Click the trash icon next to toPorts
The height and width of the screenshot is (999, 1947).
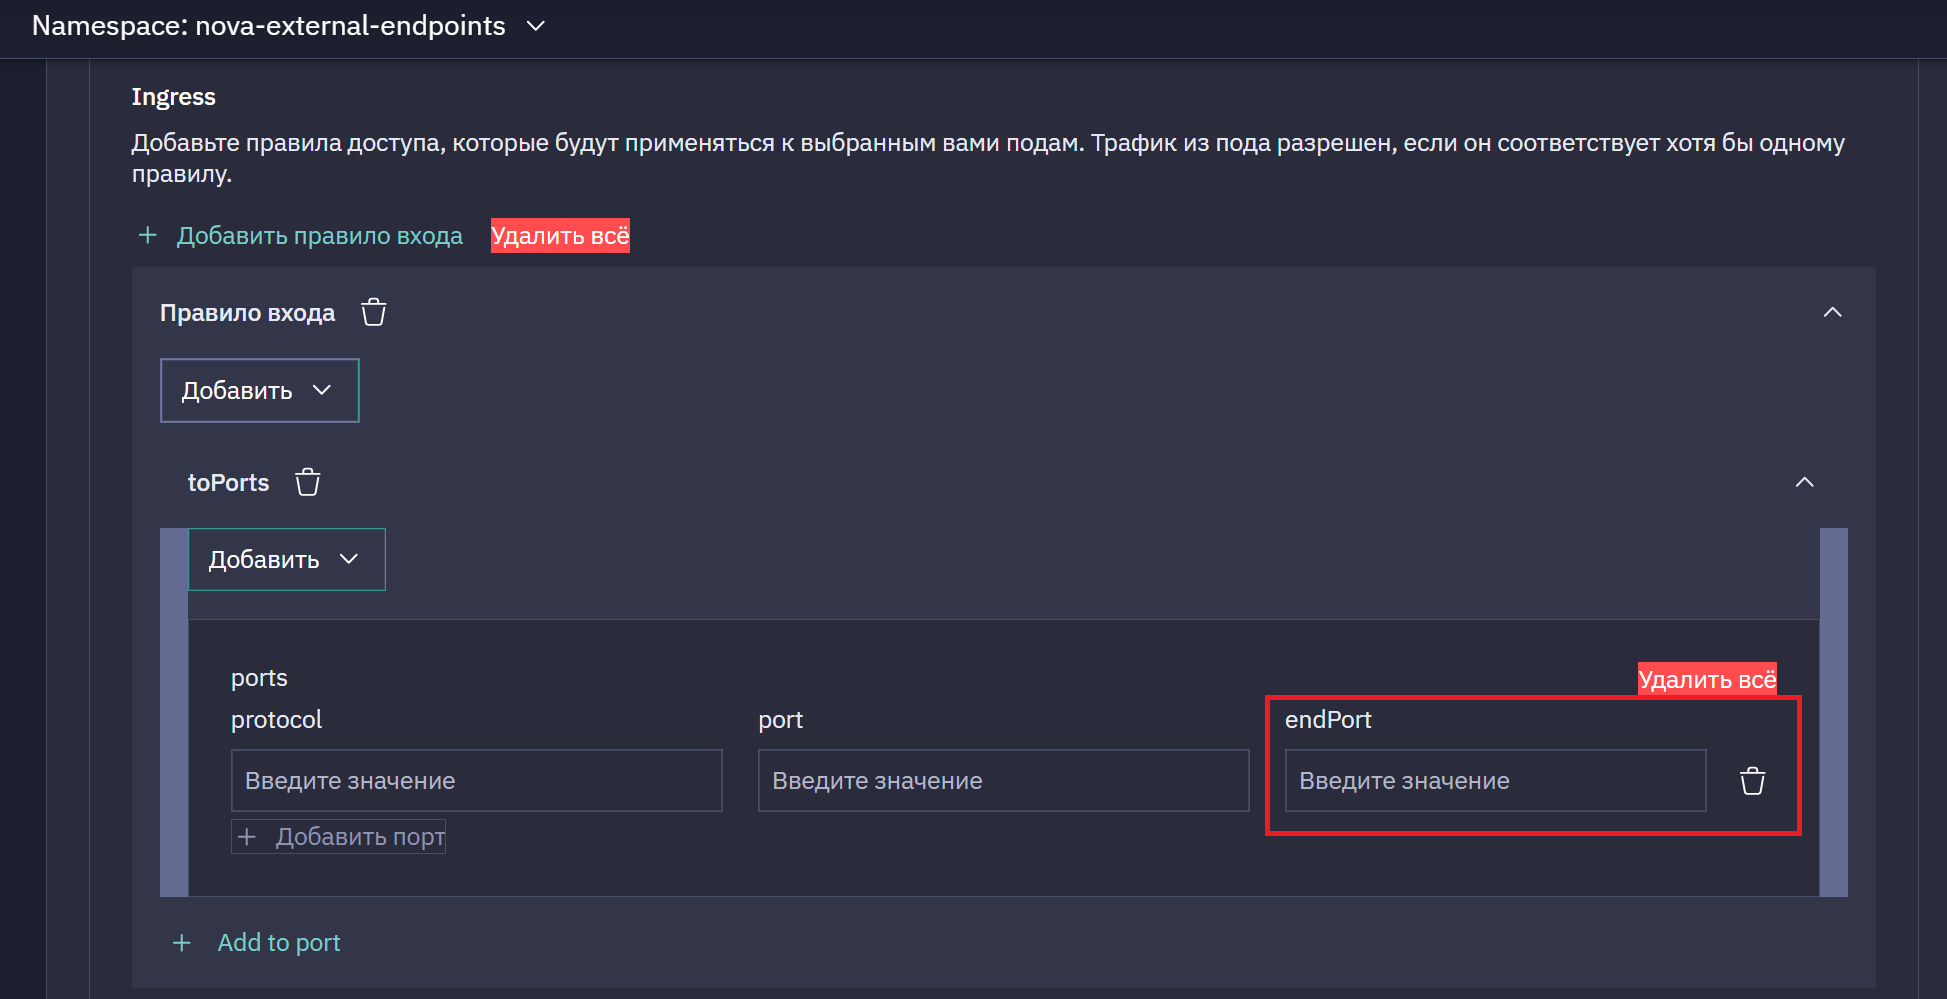[308, 482]
